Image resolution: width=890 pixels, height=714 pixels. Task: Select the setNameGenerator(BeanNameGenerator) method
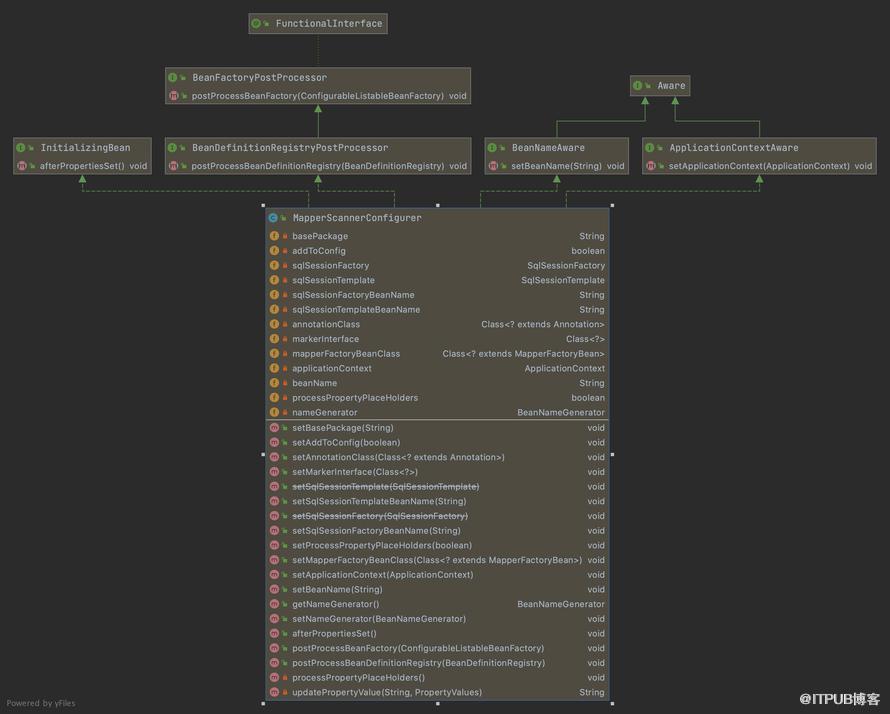pos(379,619)
